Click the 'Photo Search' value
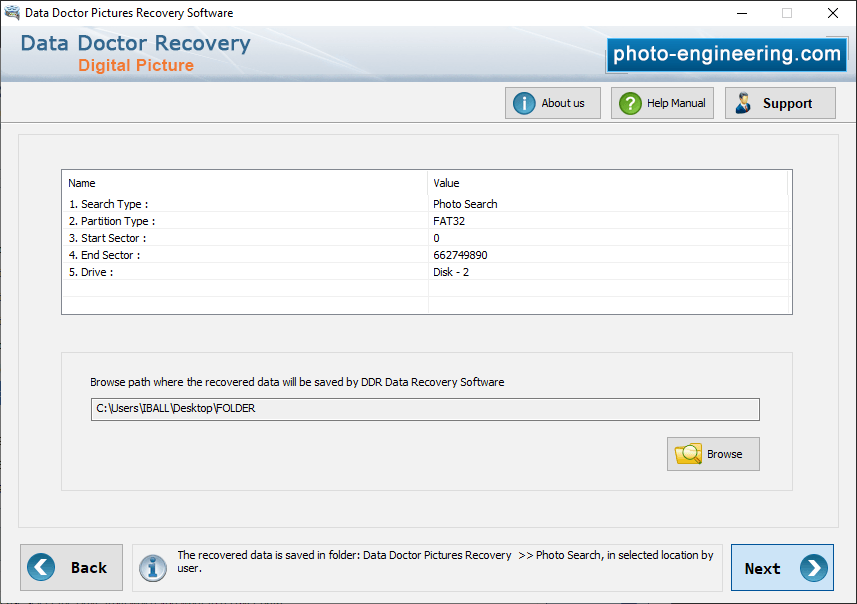This screenshot has height=604, width=857. pyautogui.click(x=465, y=204)
